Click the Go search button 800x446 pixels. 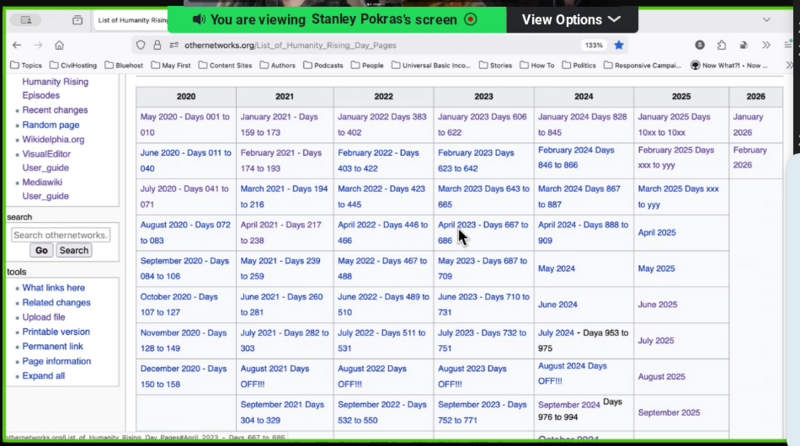point(41,250)
